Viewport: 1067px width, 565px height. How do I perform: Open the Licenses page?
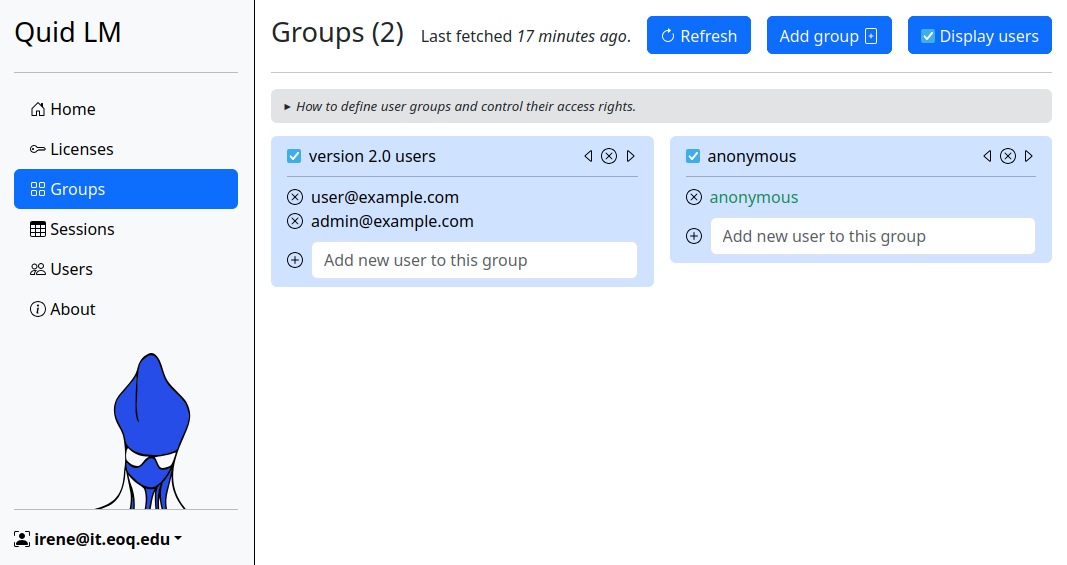(x=81, y=149)
